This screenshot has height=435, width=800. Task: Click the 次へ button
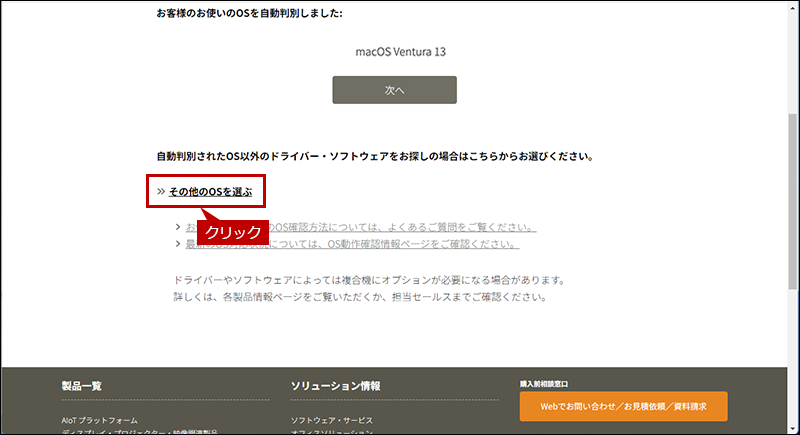click(394, 90)
